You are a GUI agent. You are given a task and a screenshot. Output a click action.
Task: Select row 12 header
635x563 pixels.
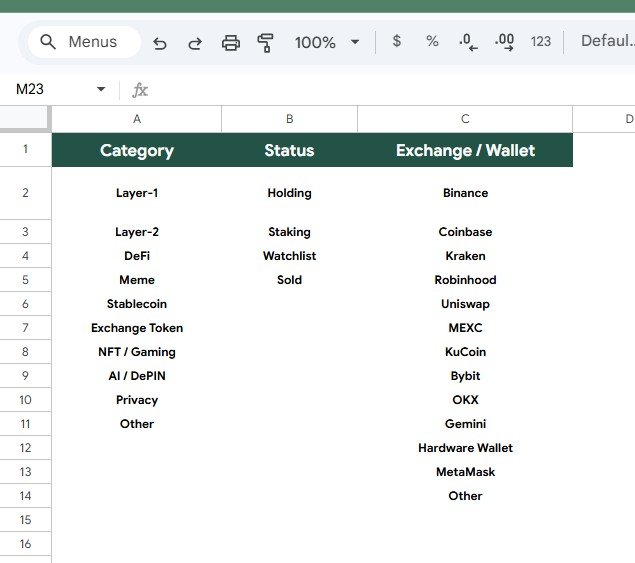pos(26,448)
